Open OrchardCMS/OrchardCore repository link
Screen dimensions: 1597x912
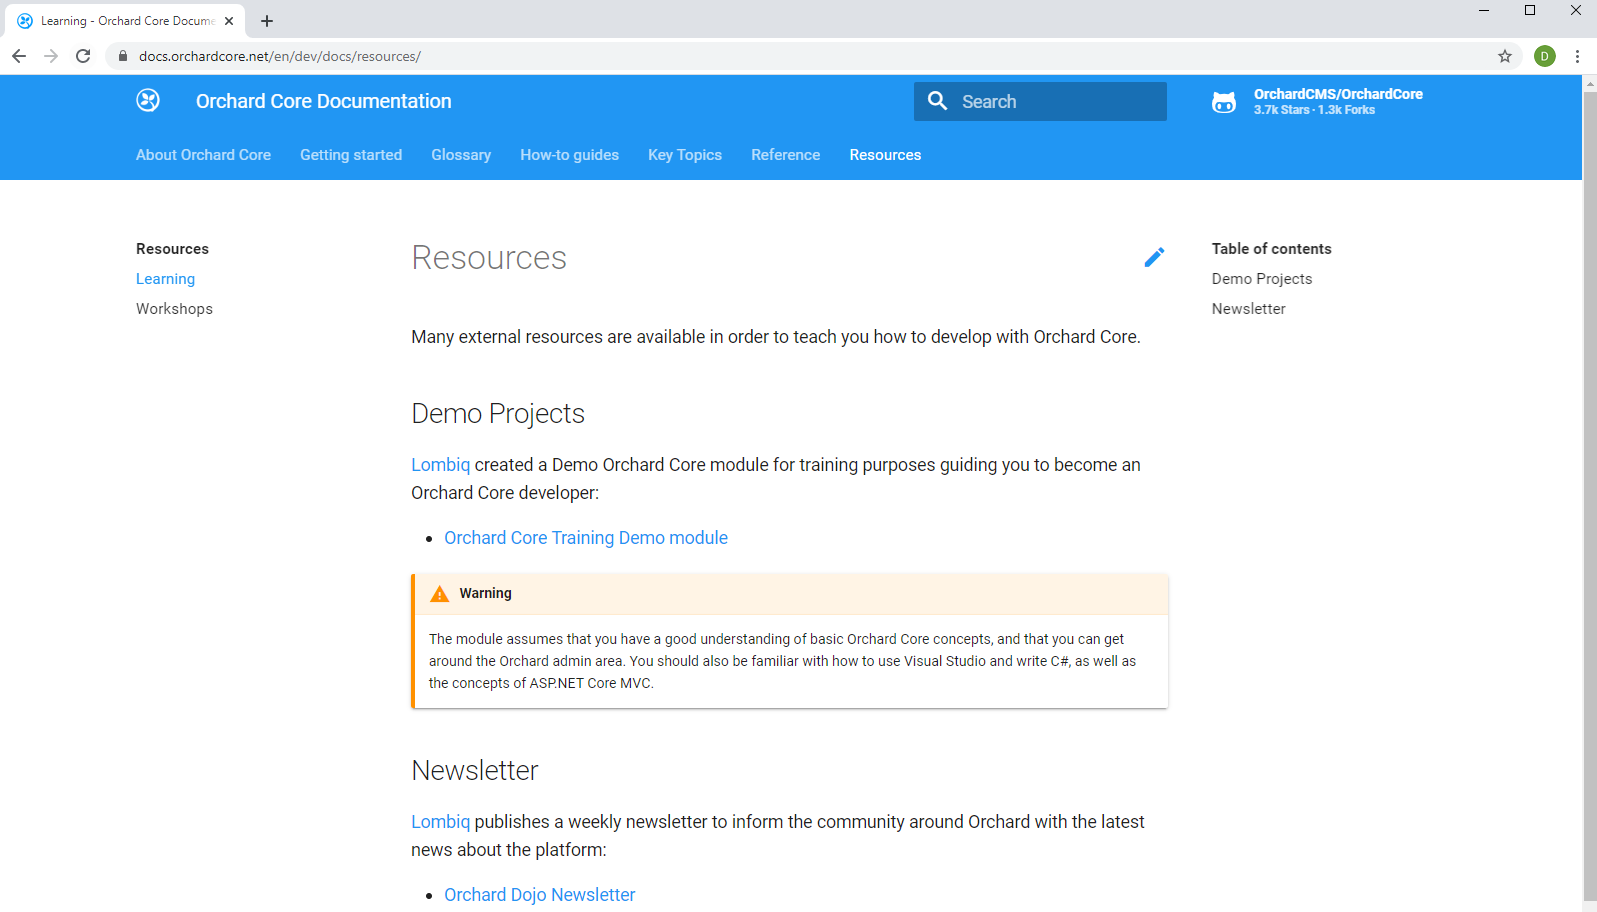click(x=1338, y=94)
